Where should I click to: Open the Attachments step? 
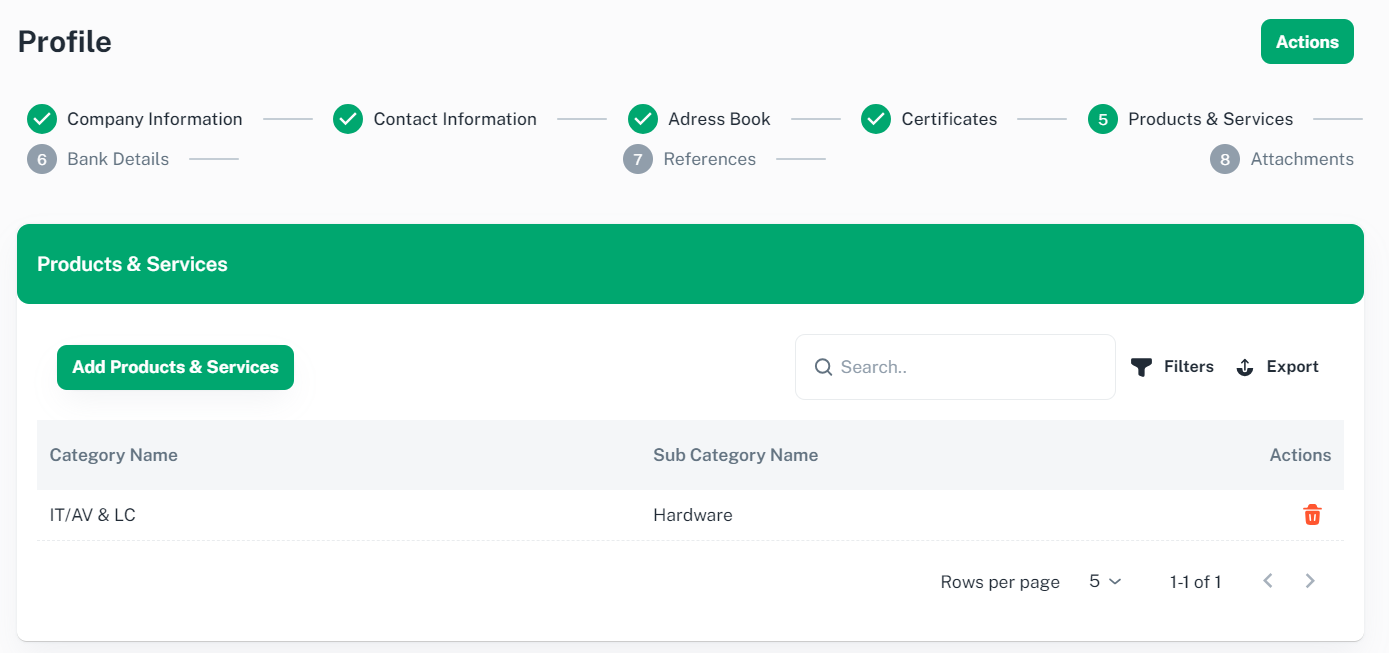[x=1301, y=159]
